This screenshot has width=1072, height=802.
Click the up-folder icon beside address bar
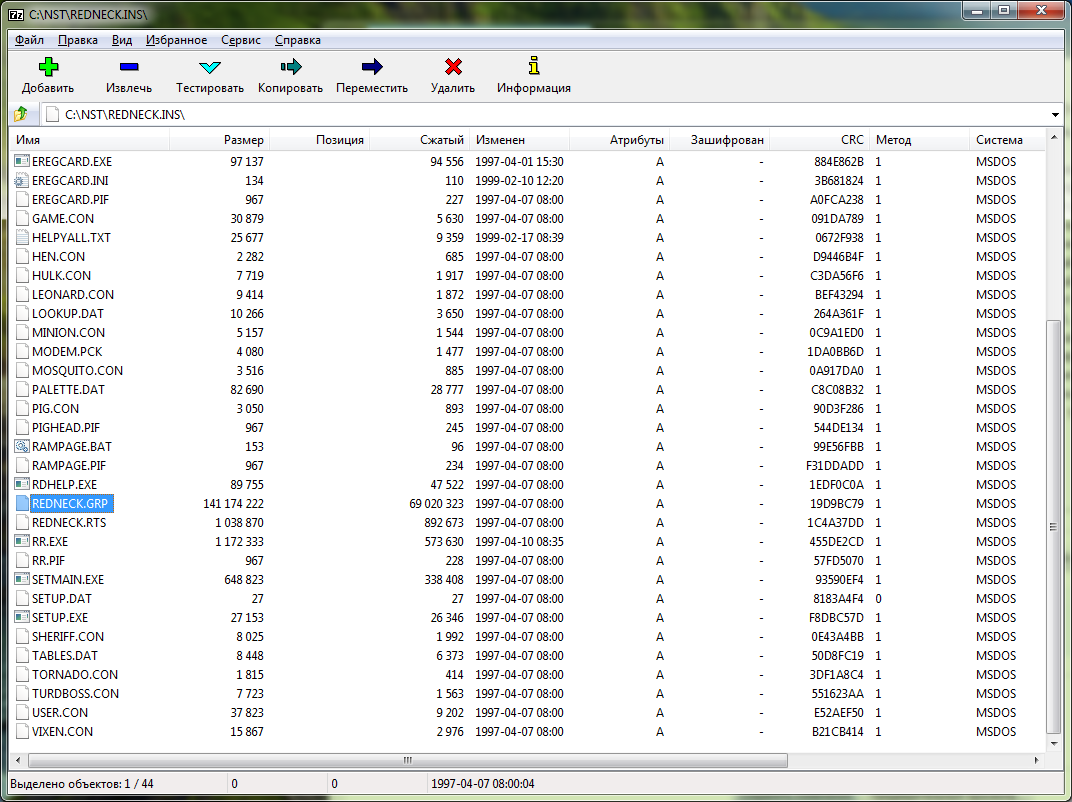point(21,115)
